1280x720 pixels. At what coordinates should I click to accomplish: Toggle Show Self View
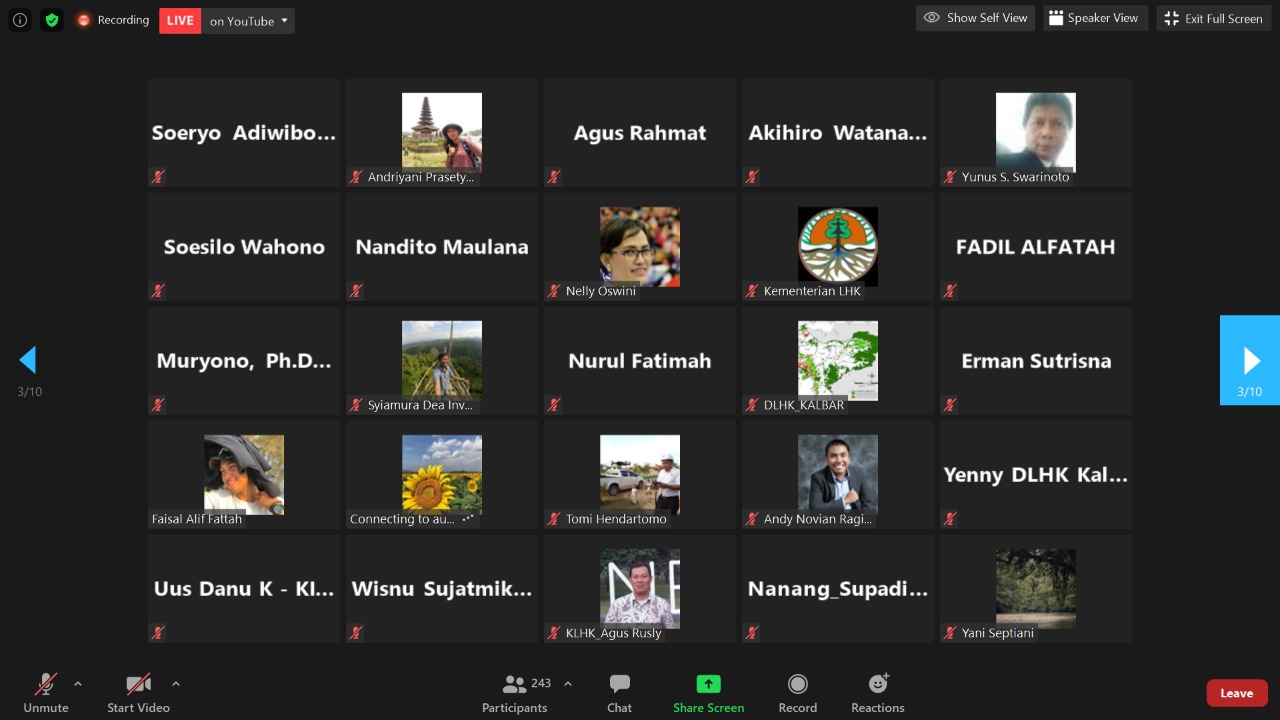coord(975,18)
